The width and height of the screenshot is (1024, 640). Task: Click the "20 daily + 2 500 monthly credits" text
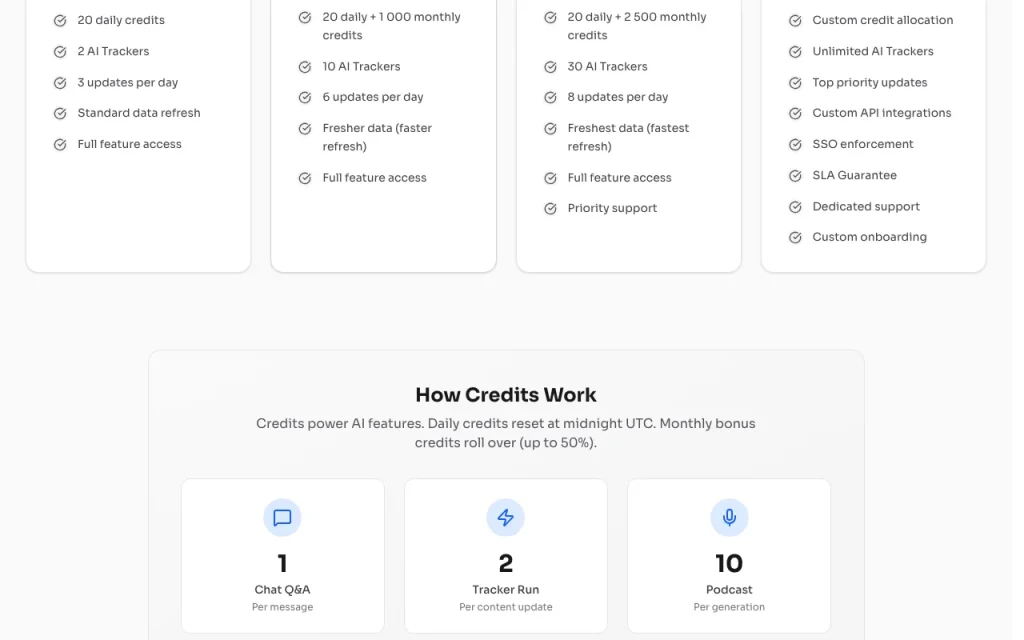637,26
